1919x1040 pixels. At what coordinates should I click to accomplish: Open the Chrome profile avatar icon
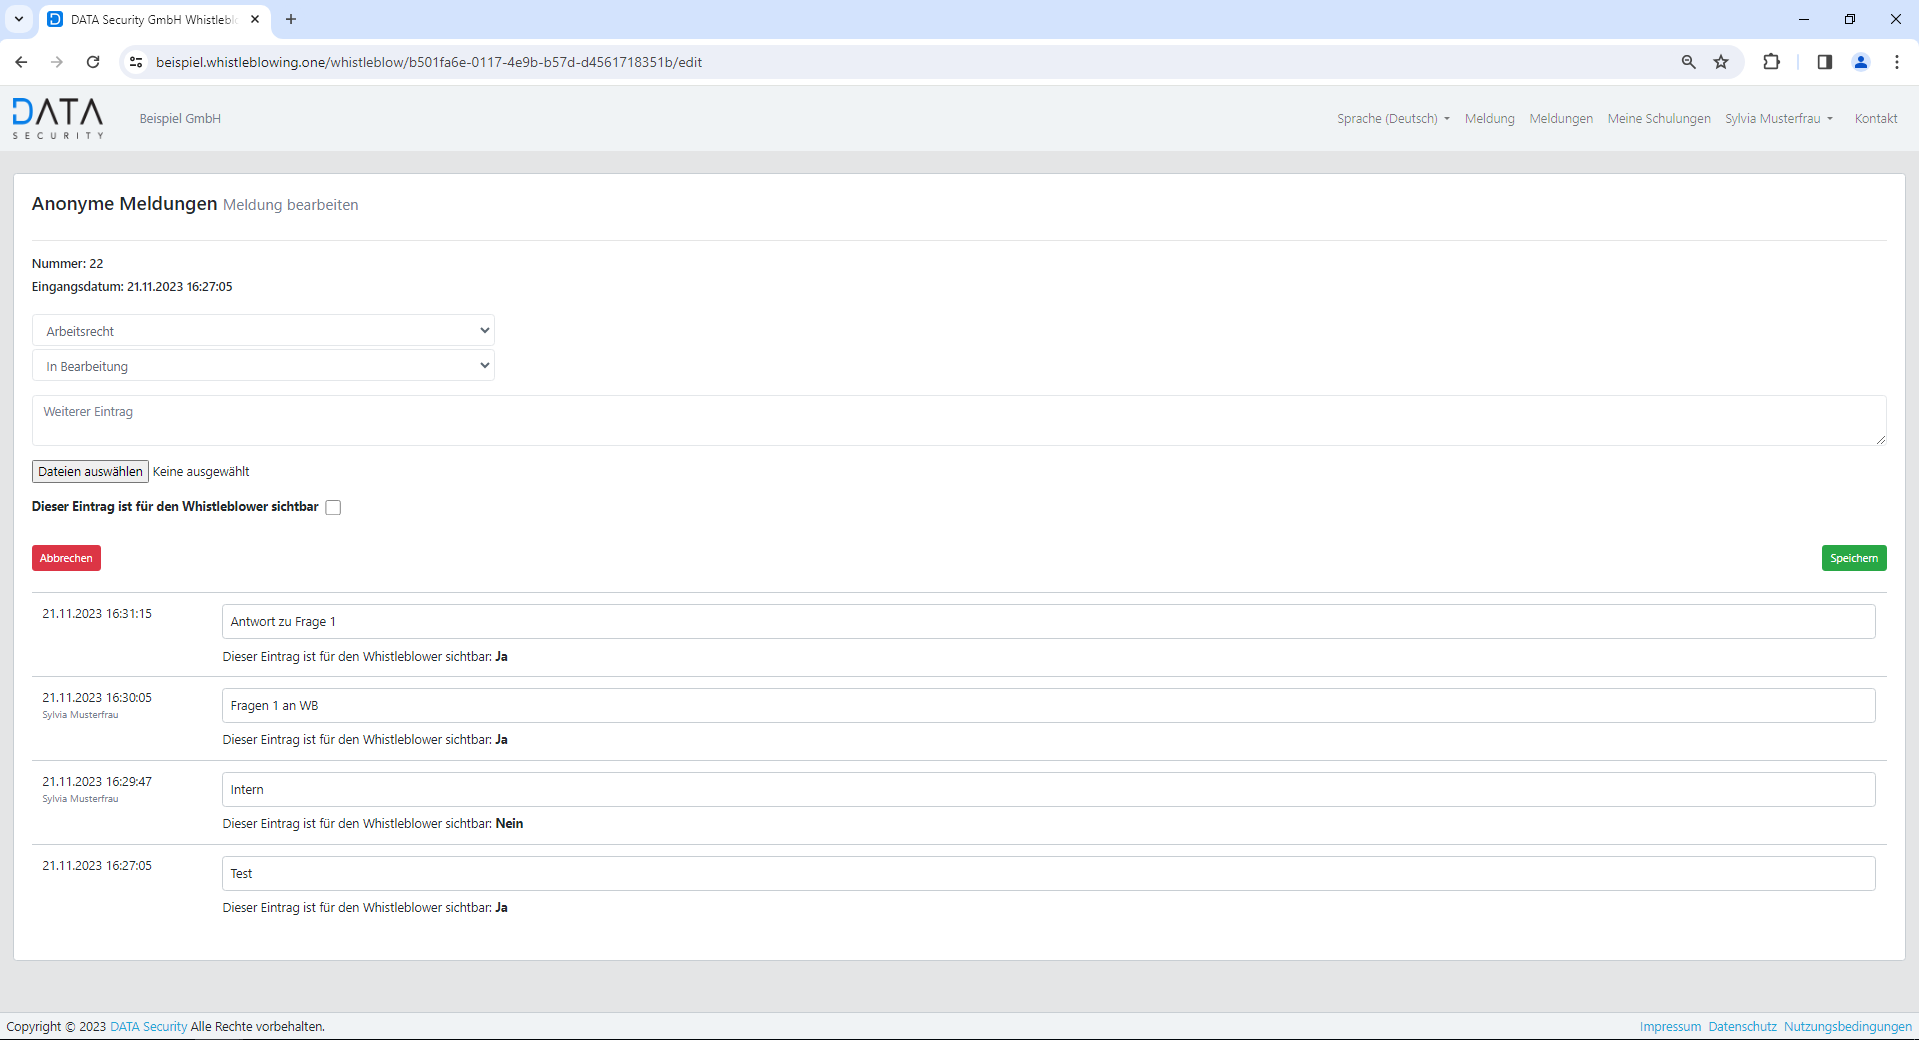pos(1860,62)
